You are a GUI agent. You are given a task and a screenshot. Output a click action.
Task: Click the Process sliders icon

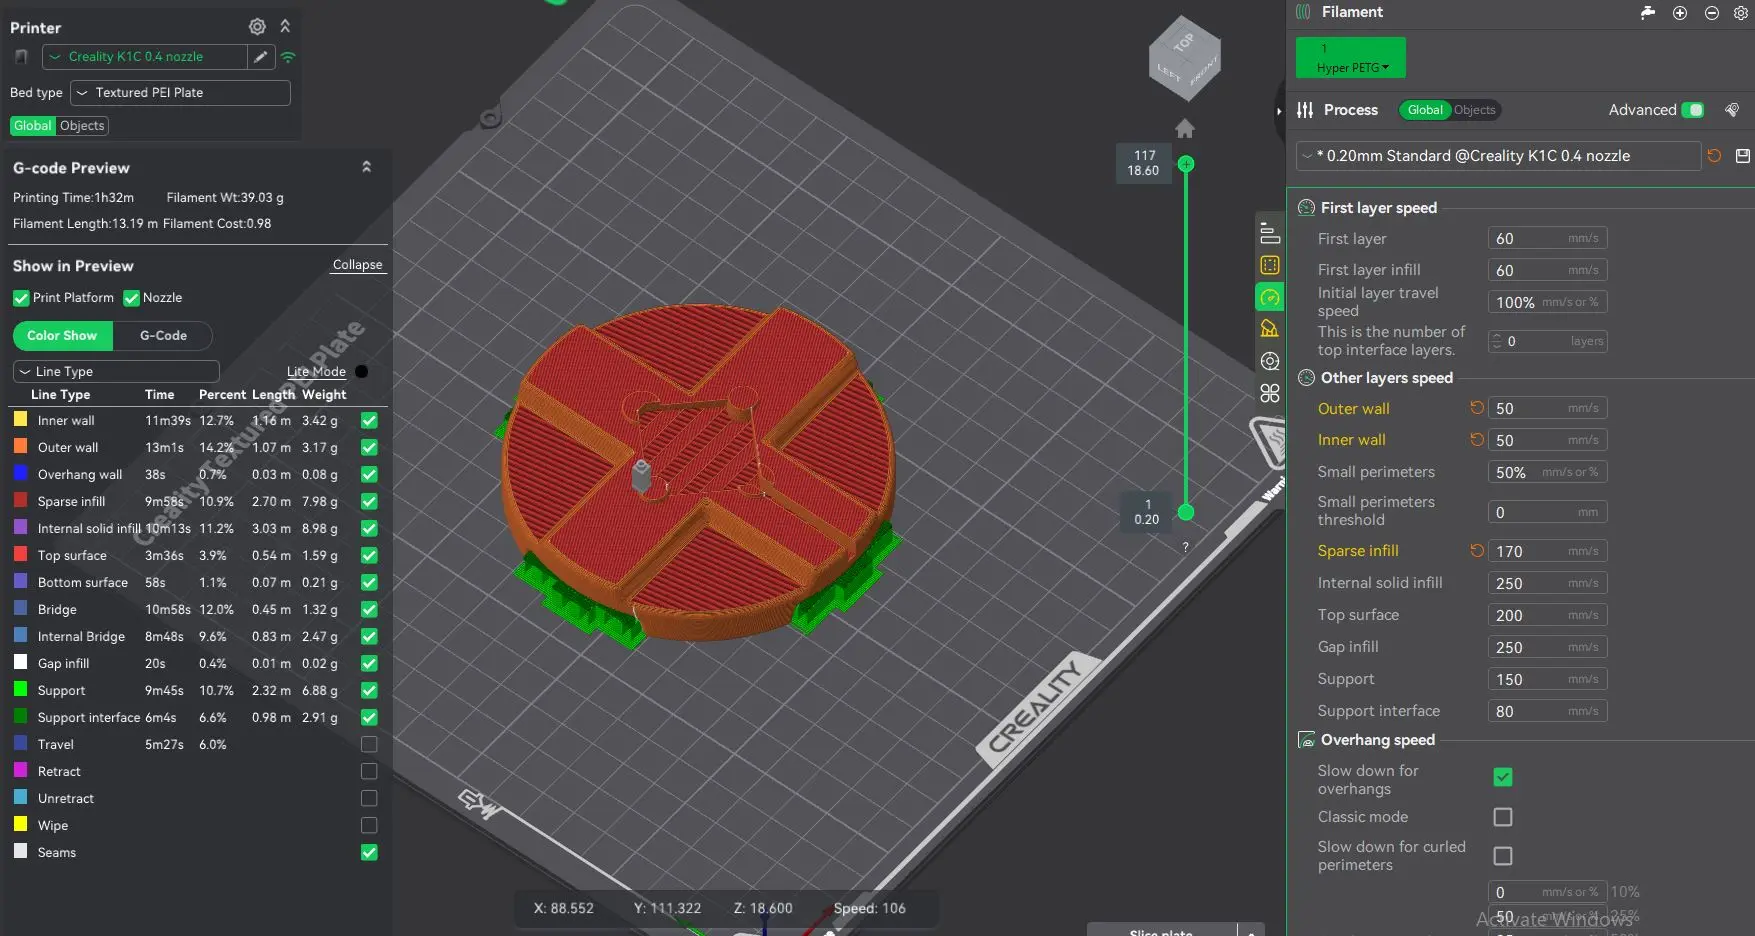pos(1305,110)
